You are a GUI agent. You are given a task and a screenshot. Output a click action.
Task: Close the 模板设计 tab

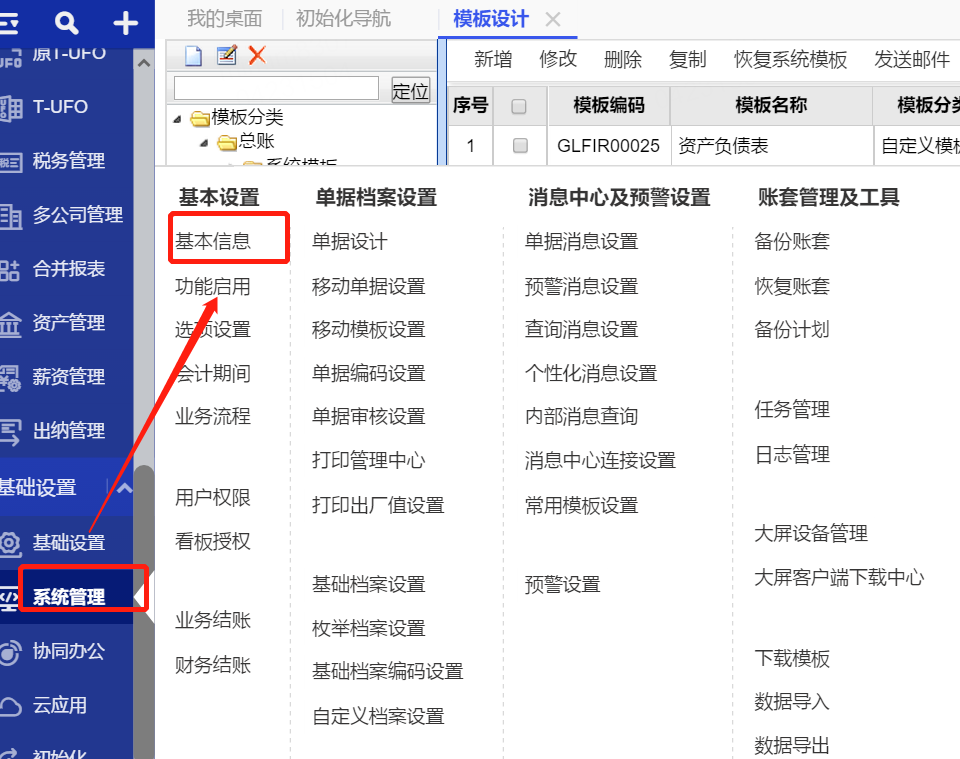point(553,20)
